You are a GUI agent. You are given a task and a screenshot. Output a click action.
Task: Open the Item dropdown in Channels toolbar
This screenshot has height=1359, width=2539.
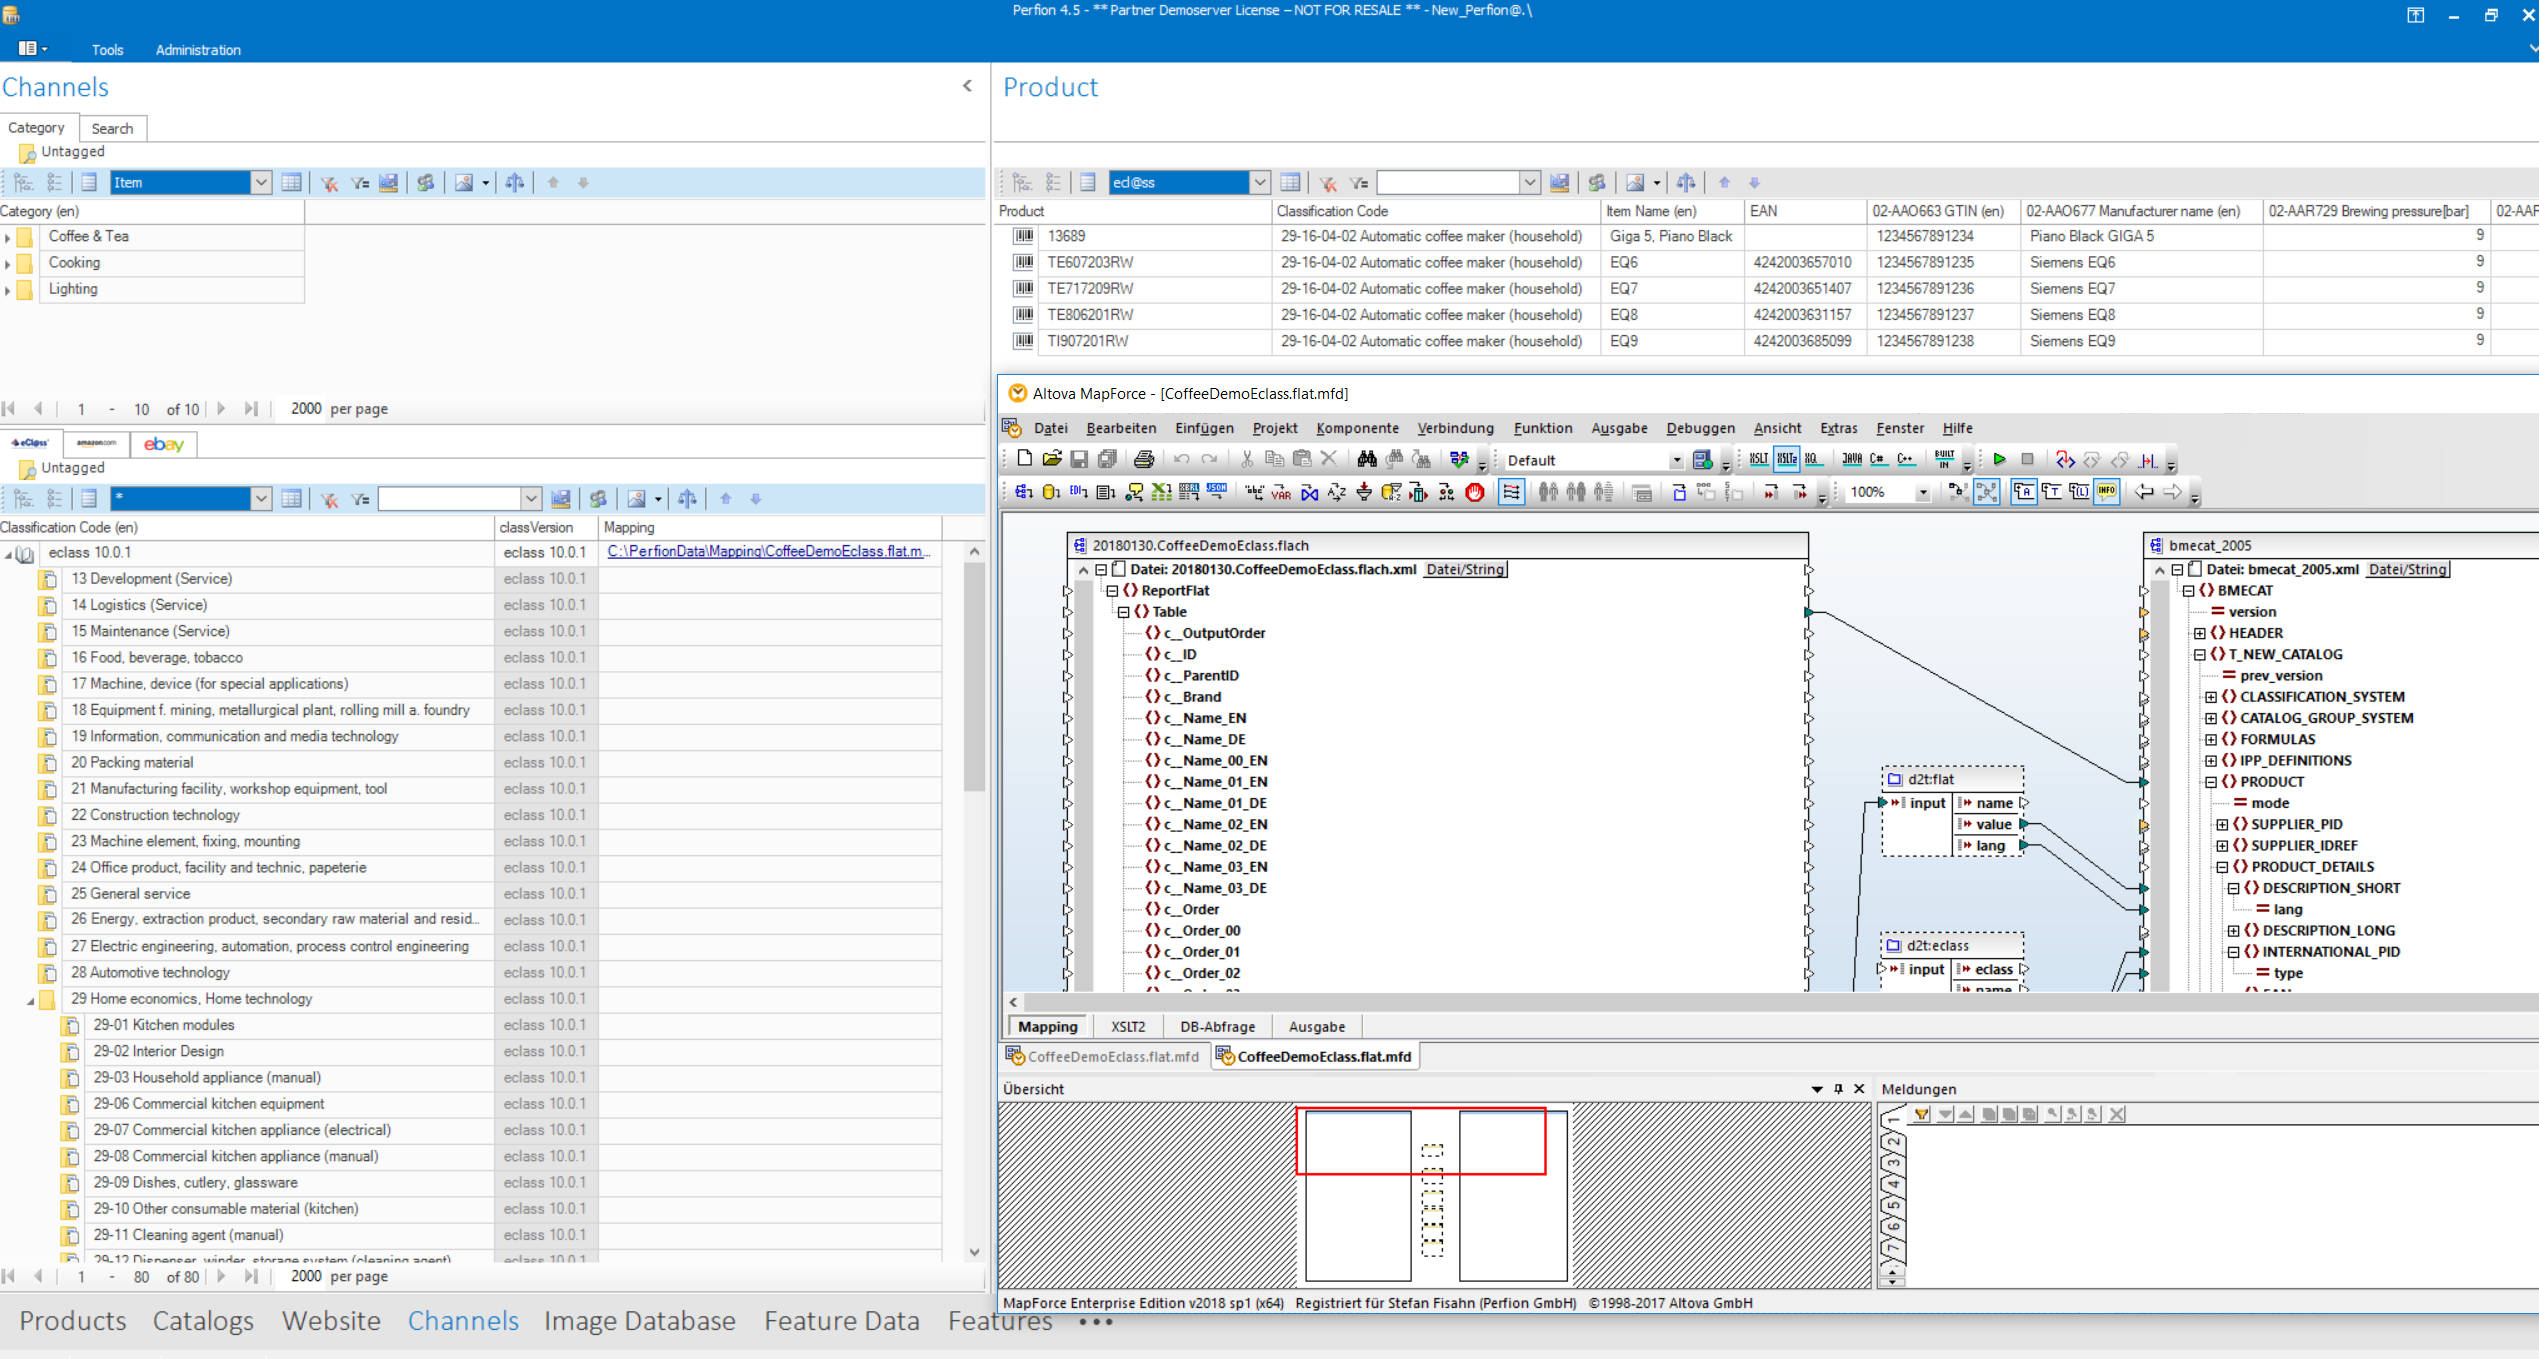click(260, 182)
